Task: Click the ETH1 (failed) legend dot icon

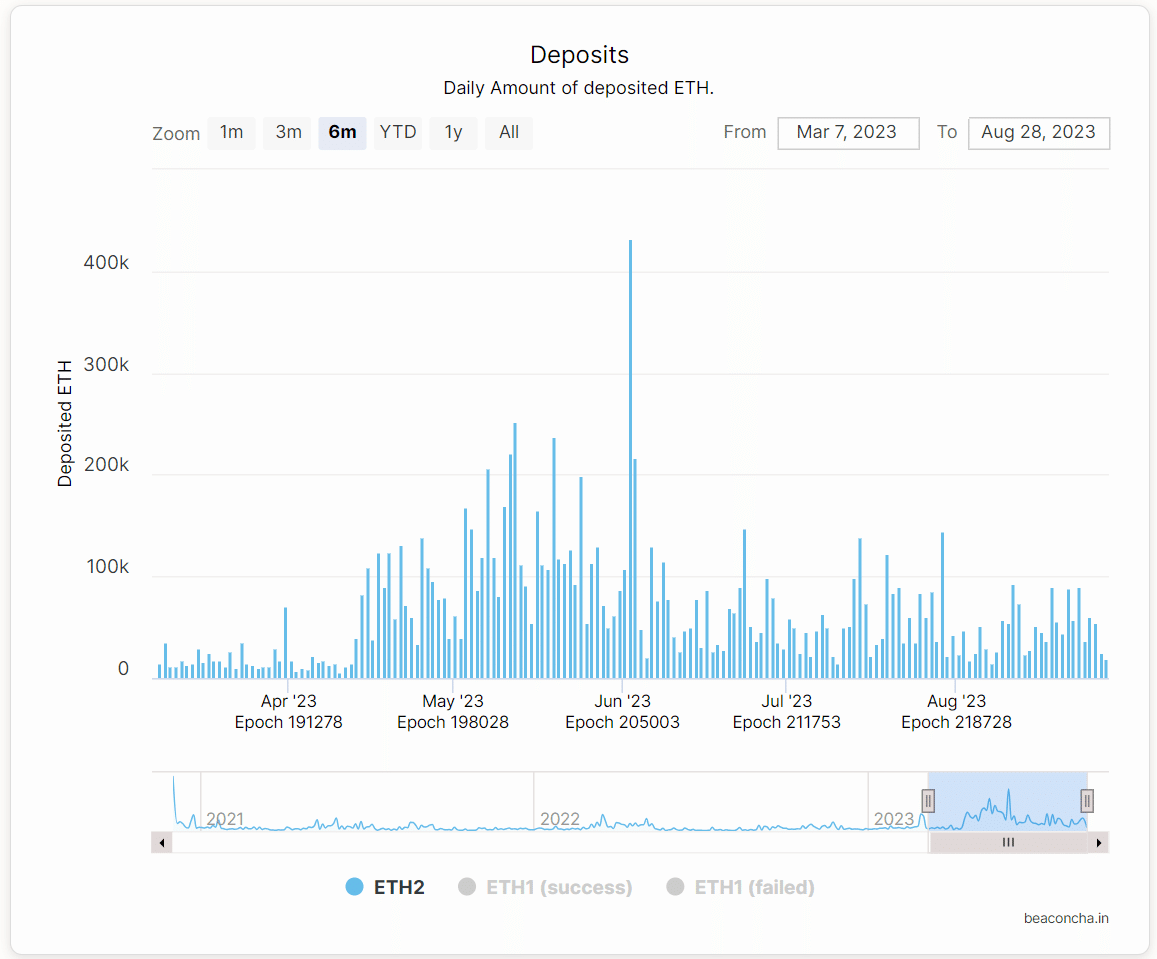Action: pos(675,886)
